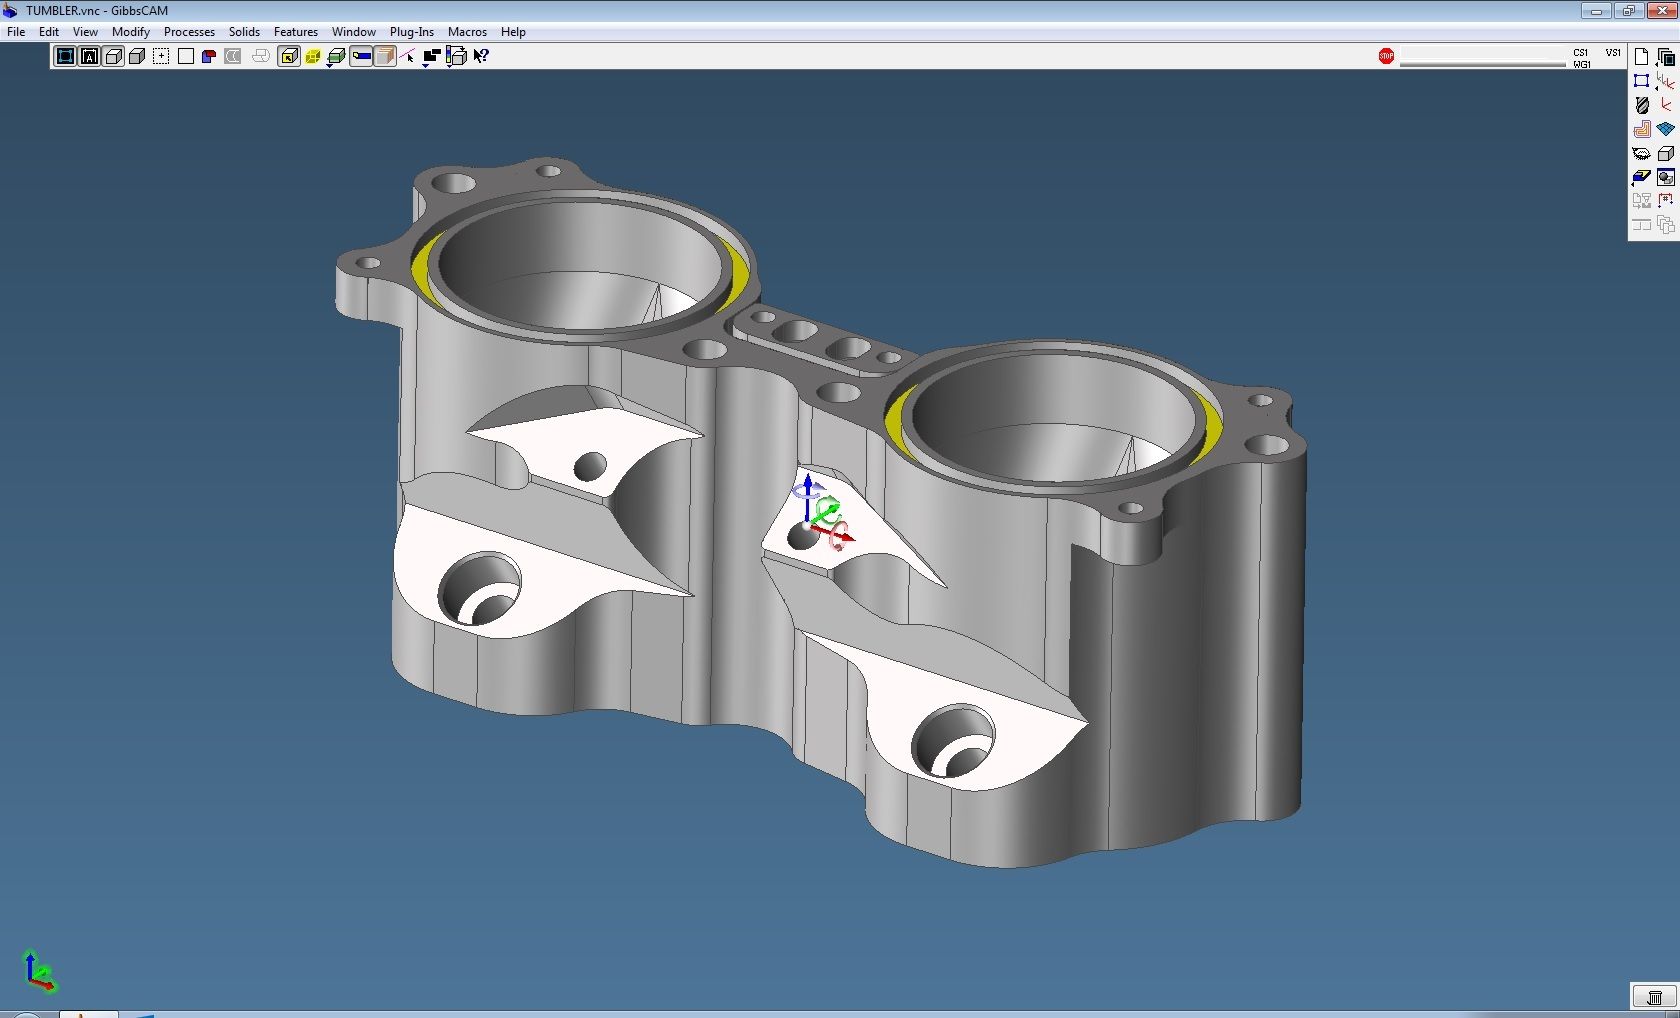Open the end mill Tool list icon
The height and width of the screenshot is (1018, 1680).
pos(1641,105)
